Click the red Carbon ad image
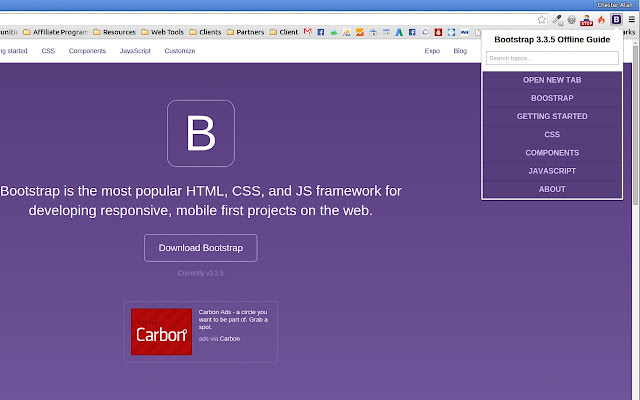This screenshot has width=640, height=400. click(x=161, y=331)
